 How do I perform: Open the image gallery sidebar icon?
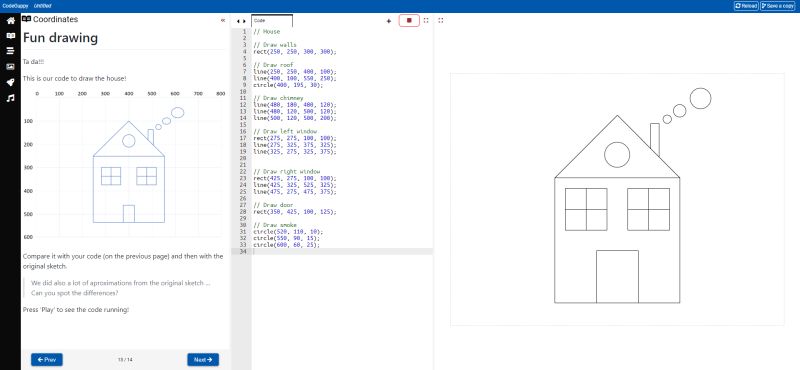point(10,67)
